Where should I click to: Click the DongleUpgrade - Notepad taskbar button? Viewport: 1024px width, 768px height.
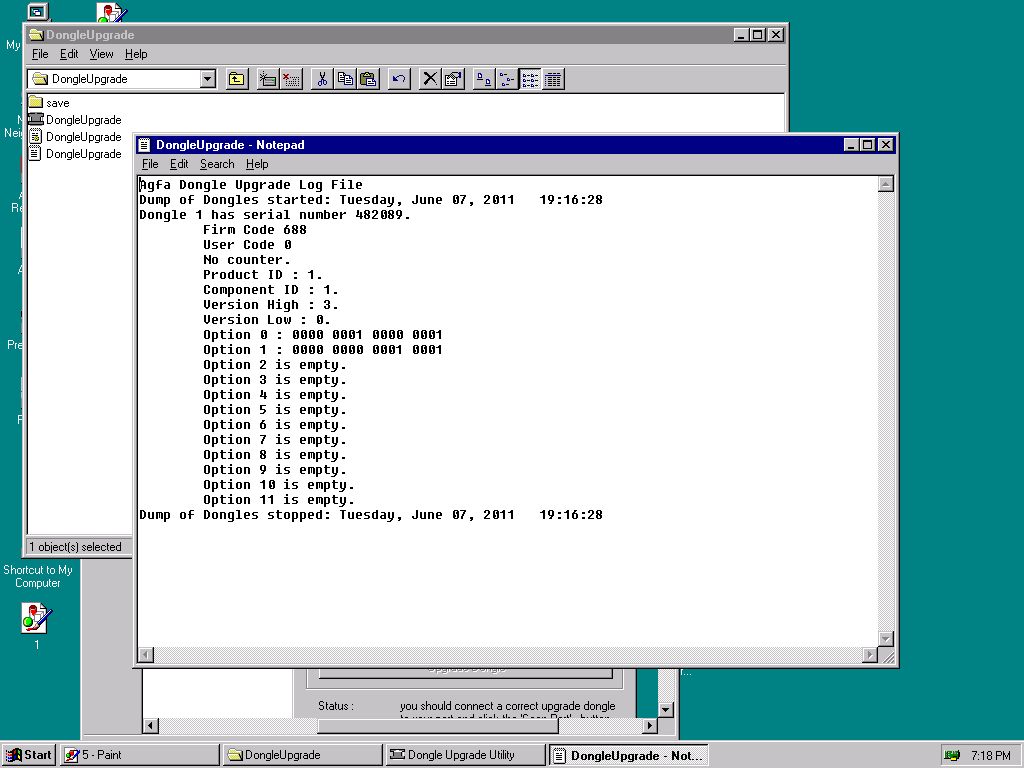tap(628, 755)
